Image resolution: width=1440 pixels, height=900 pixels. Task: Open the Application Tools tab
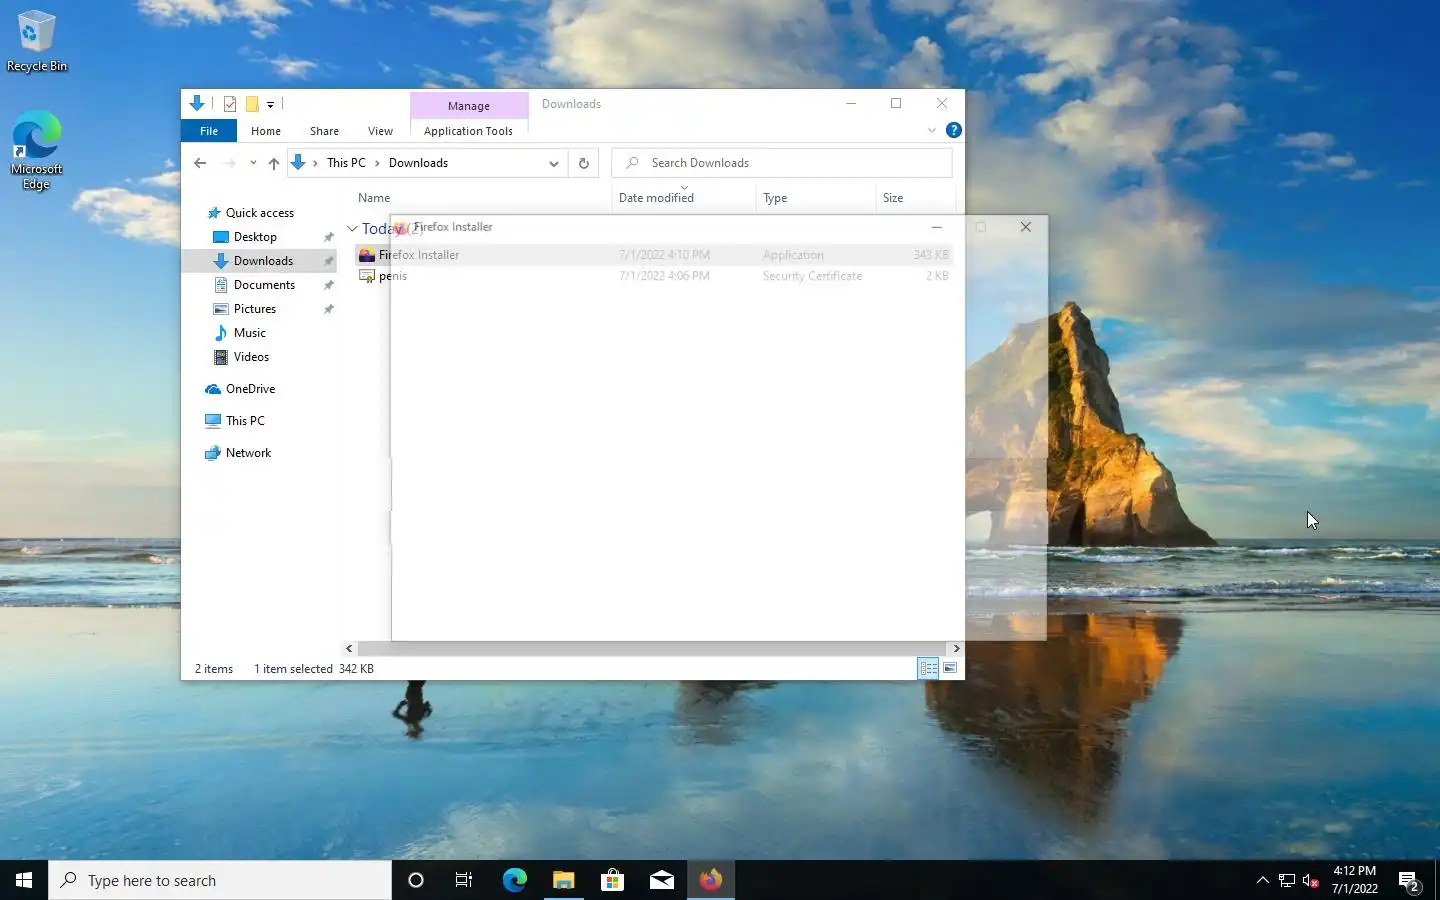click(x=468, y=131)
